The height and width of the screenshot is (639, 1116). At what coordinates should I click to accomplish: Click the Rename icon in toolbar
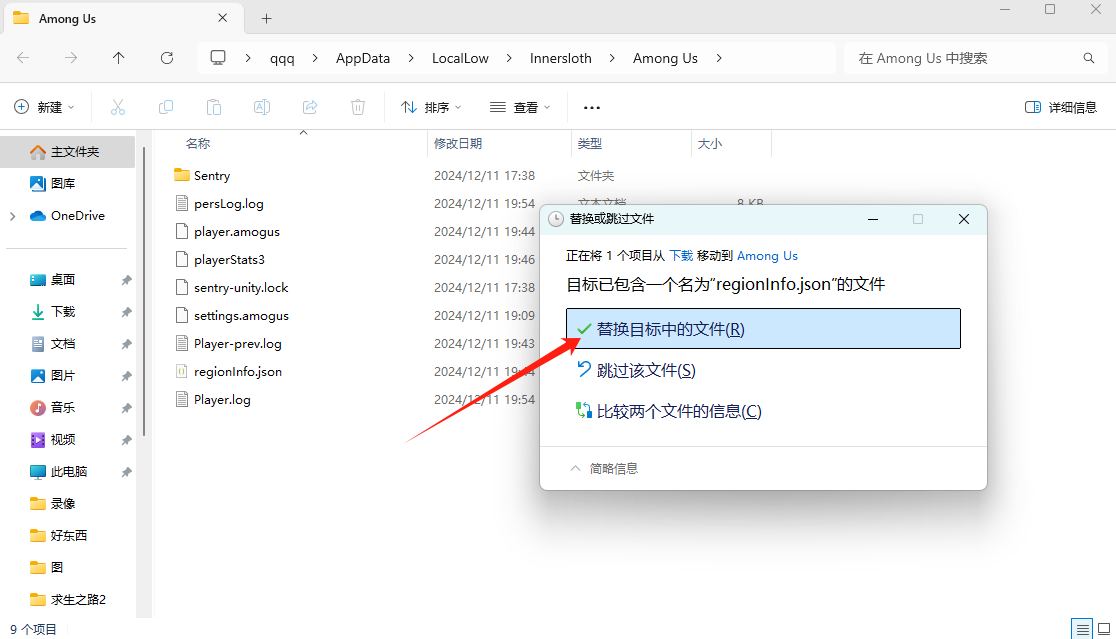262,107
